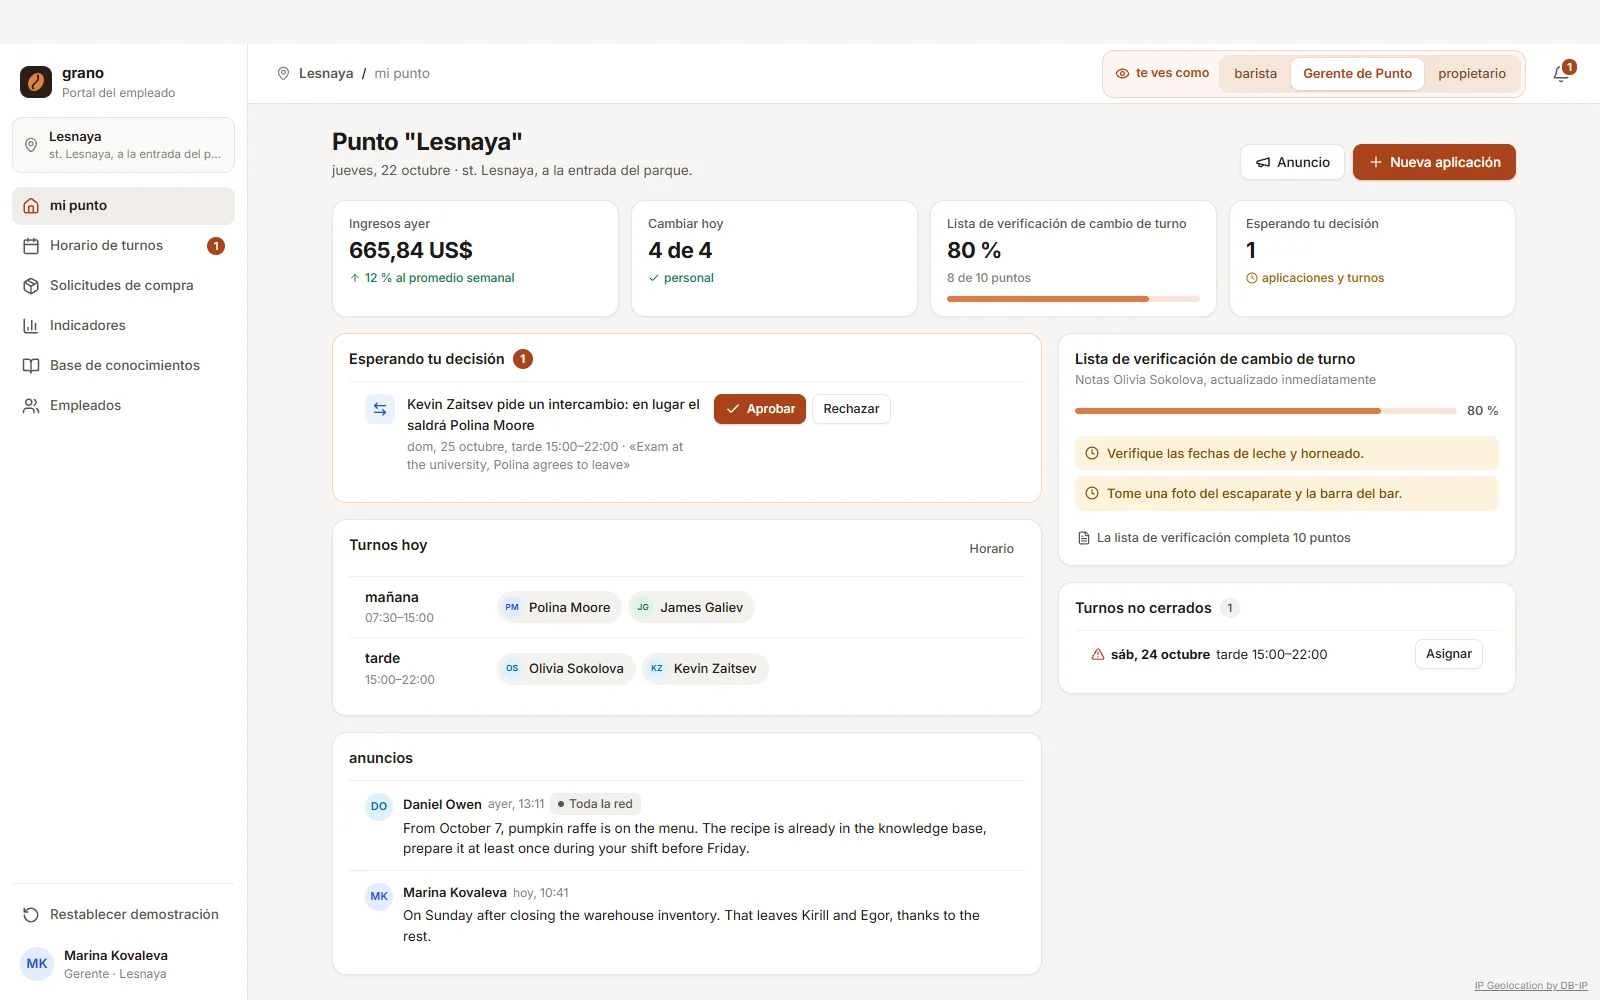
Task: Click the grano coffee bean logo
Action: tap(36, 82)
